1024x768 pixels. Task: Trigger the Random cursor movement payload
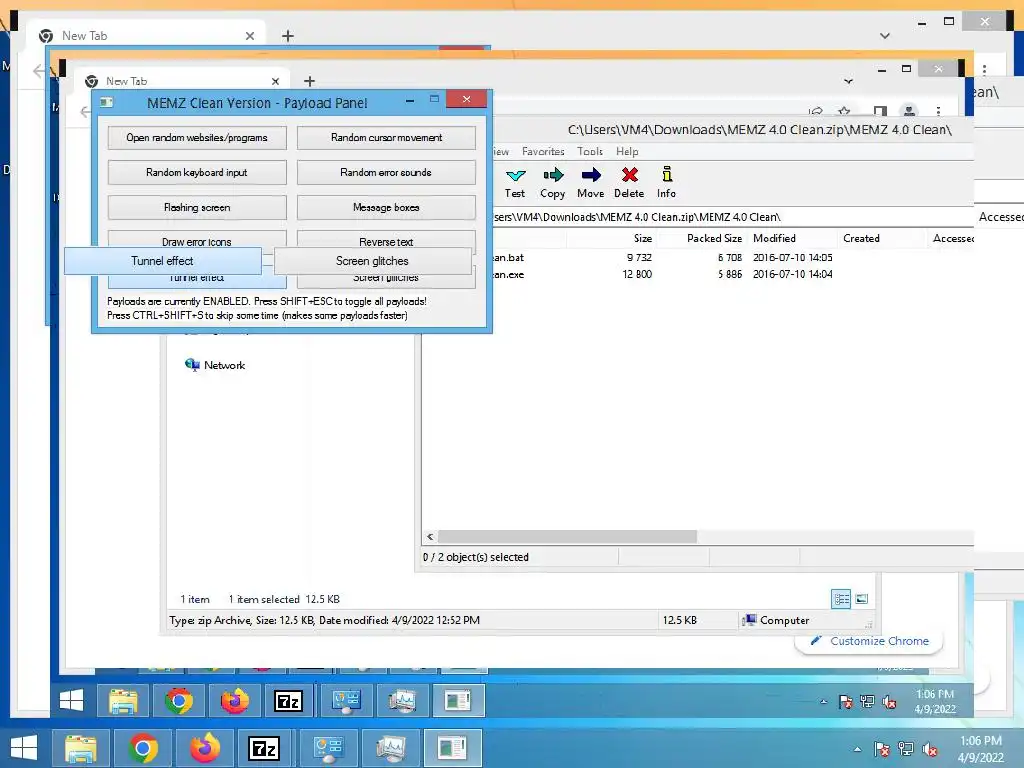(386, 138)
